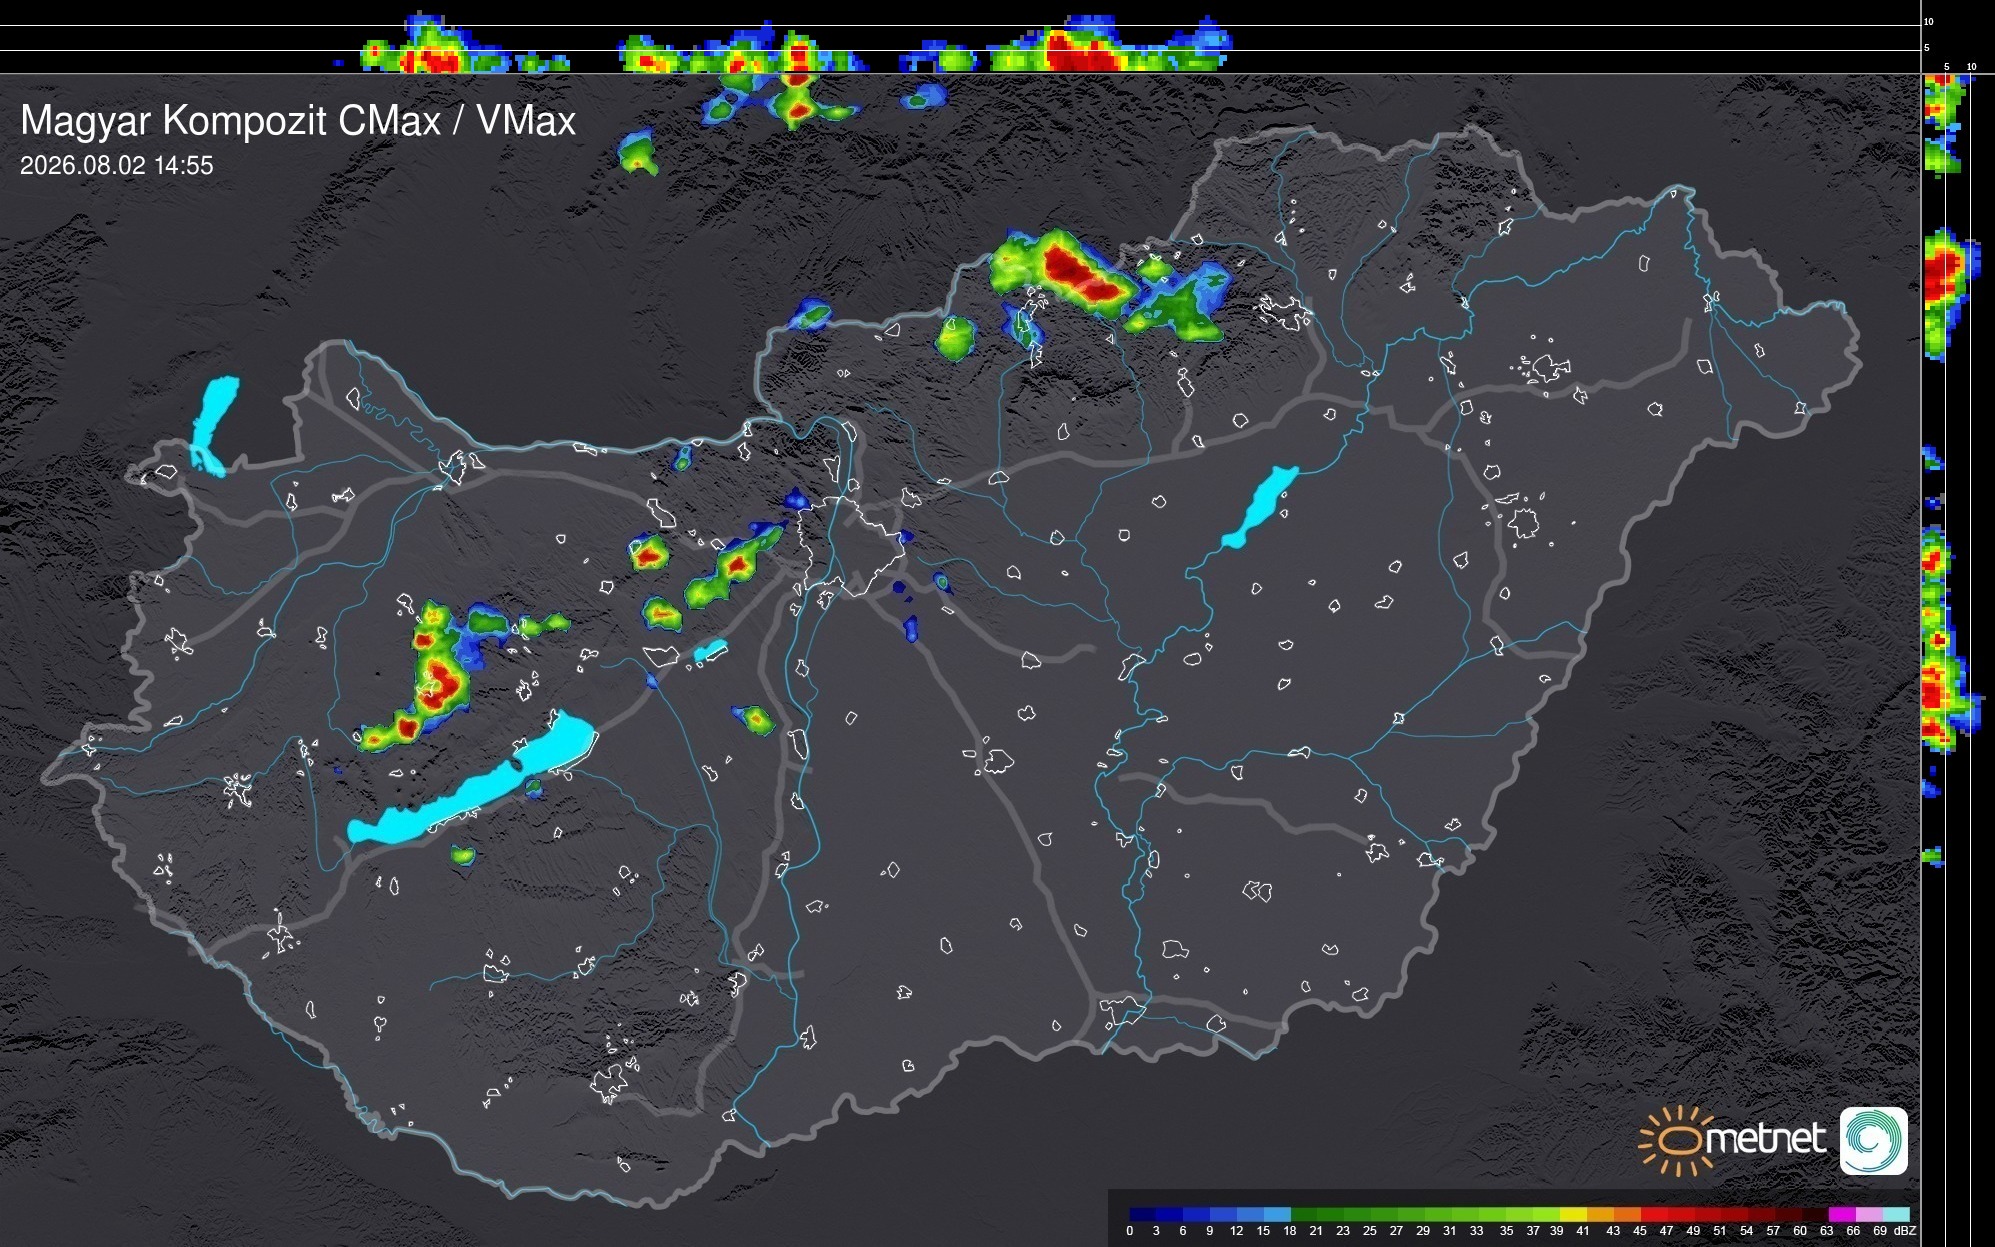
Task: Pick the light cyan 69 dBZ swatch
Action: pos(1896,1214)
